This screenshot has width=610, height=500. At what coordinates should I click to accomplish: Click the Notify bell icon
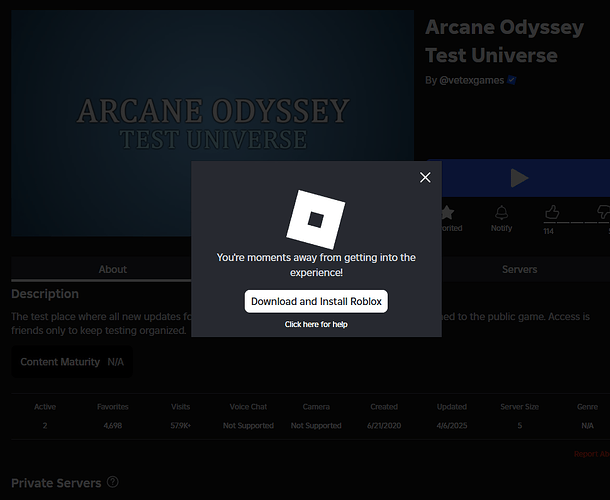(x=501, y=213)
